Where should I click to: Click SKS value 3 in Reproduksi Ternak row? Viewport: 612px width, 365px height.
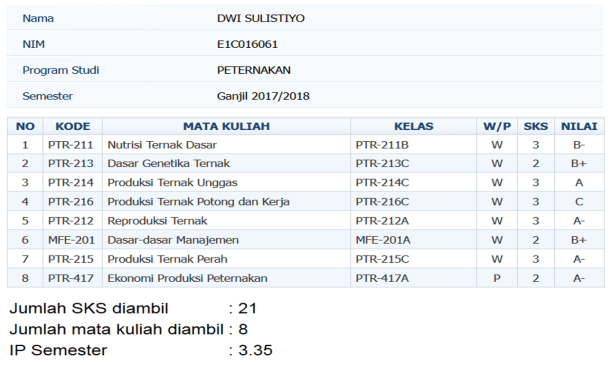[536, 221]
